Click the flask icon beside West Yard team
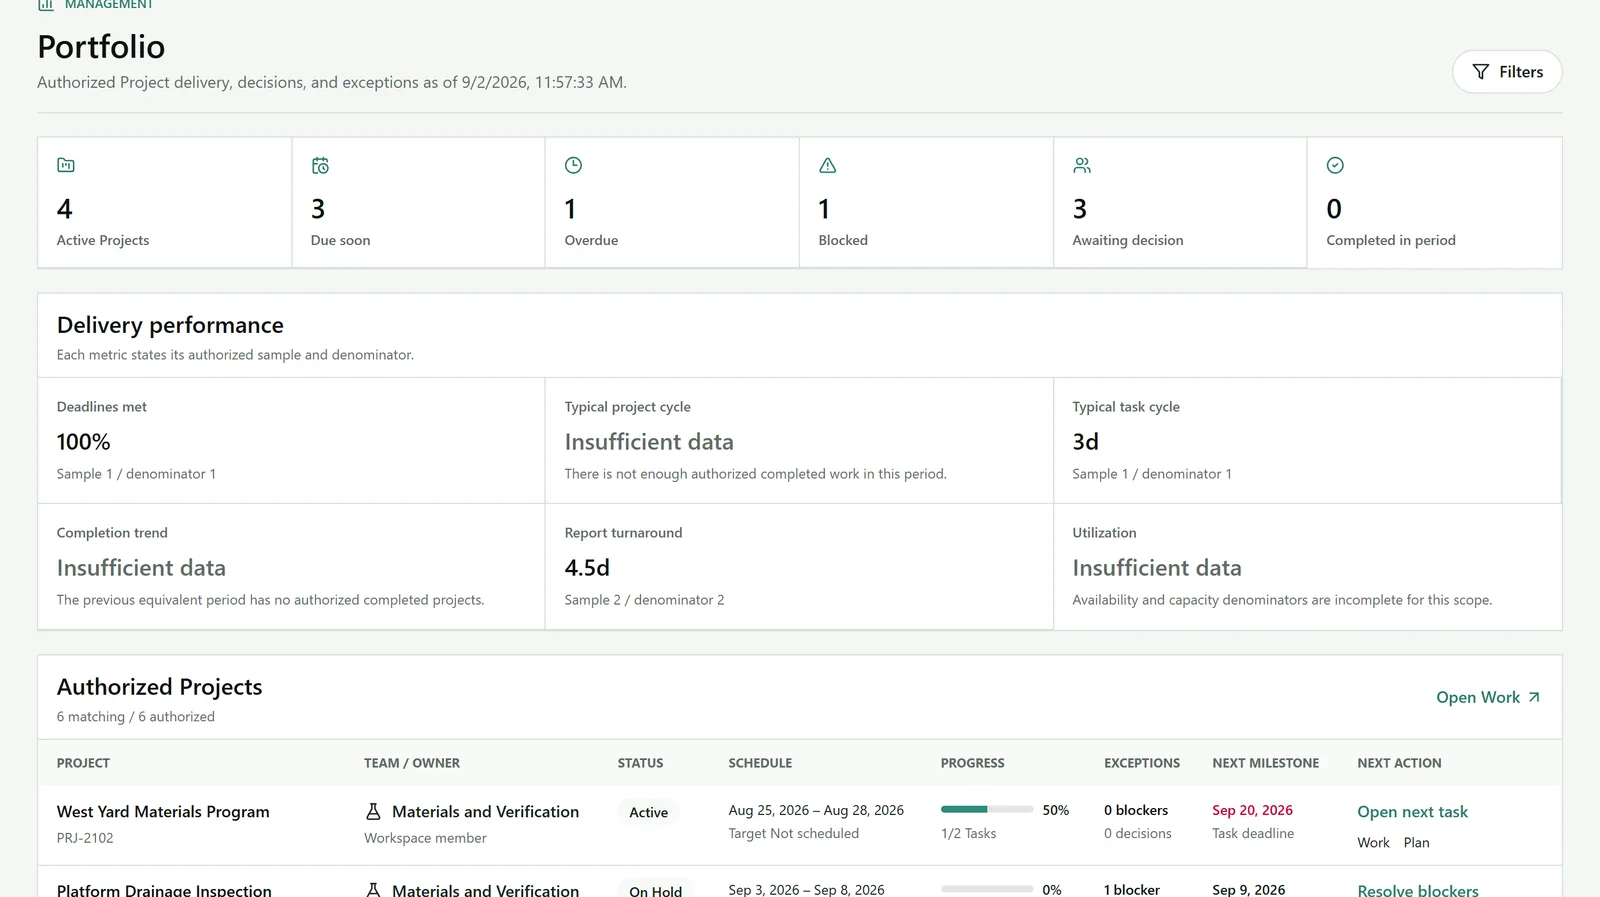 click(373, 812)
